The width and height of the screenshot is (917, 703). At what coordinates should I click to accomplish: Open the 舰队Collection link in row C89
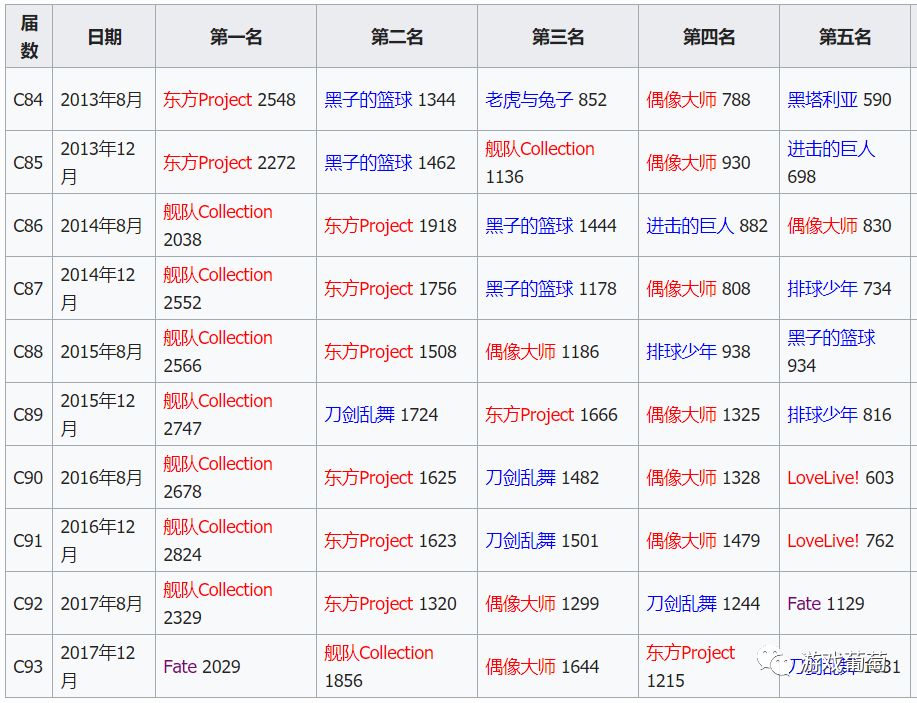(218, 401)
